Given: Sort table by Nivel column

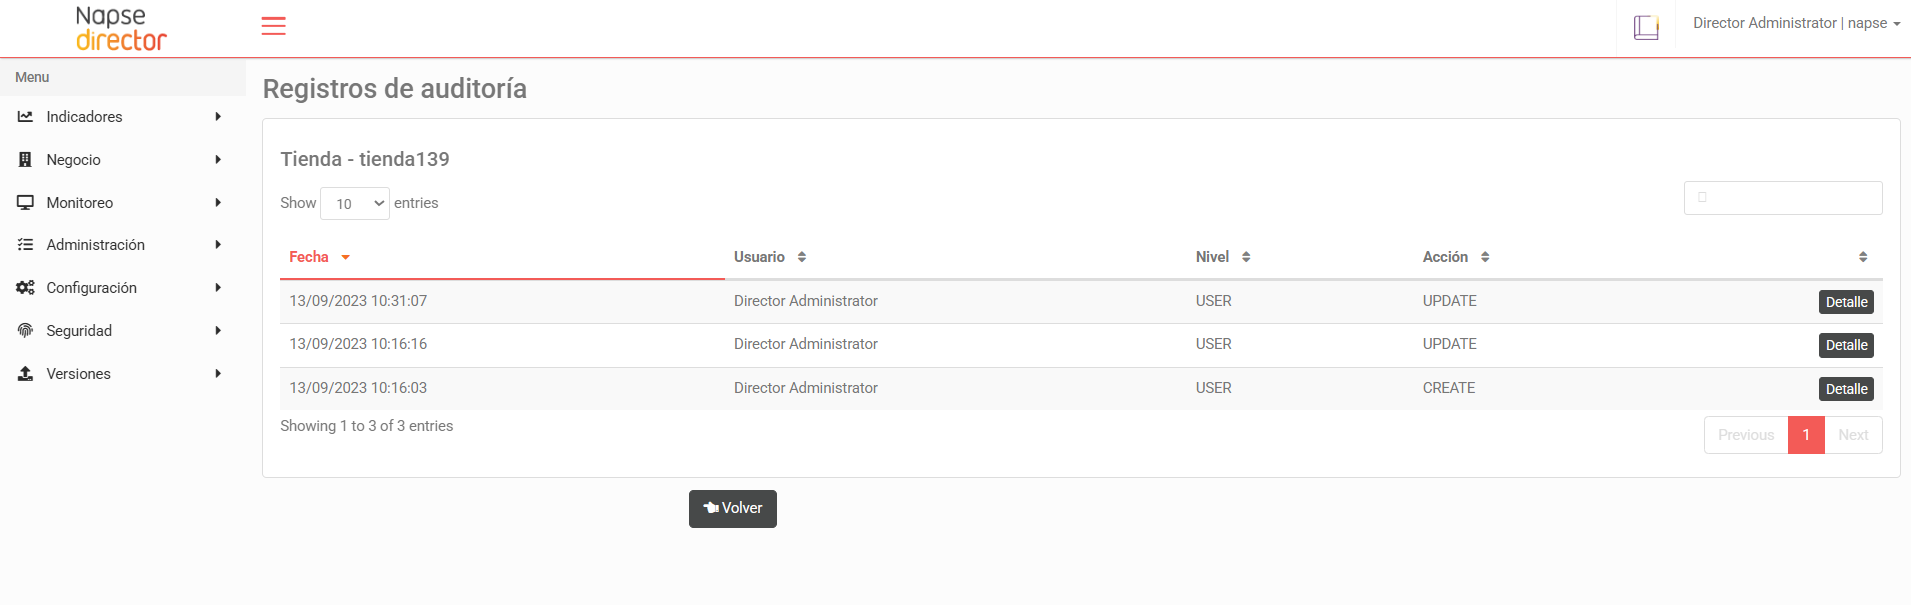Looking at the screenshot, I should (1223, 257).
